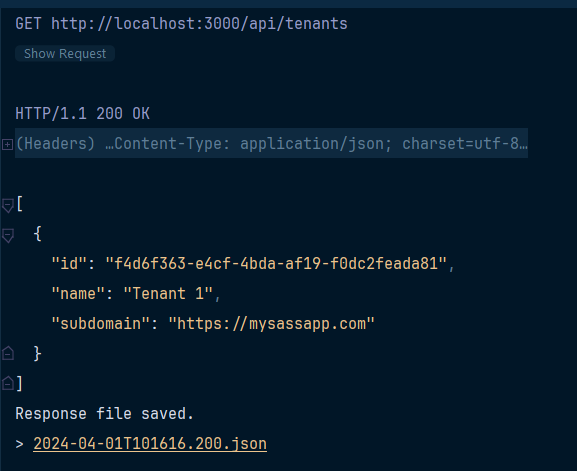Viewport: 577px width, 471px height.
Task: Click the tenant id UUID value
Action: (276, 263)
